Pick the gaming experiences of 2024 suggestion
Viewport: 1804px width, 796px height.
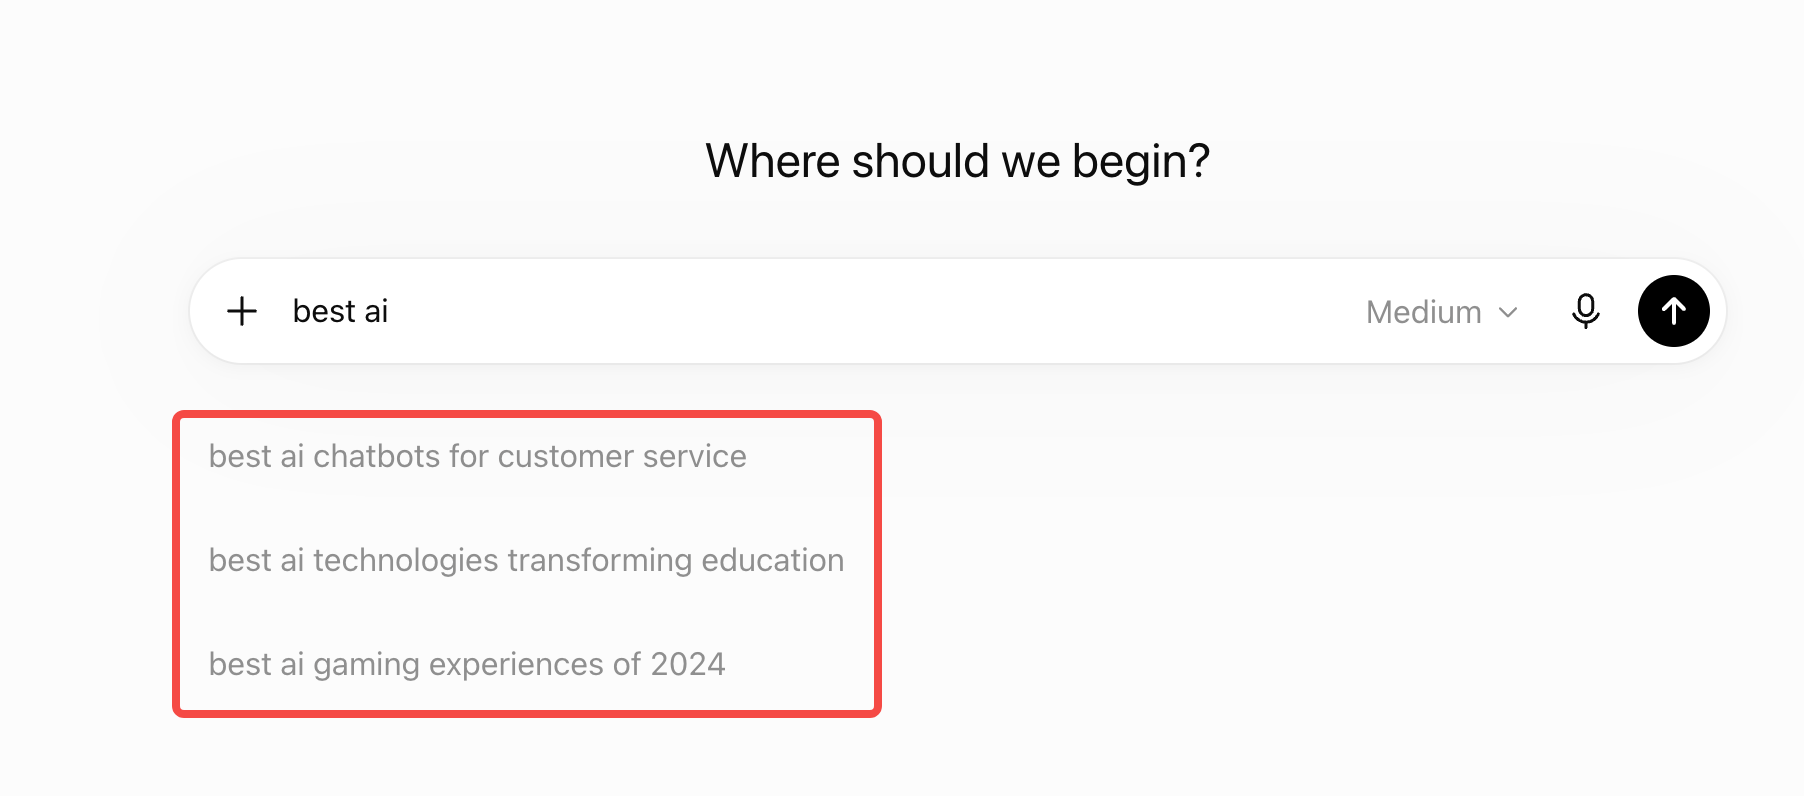(467, 664)
